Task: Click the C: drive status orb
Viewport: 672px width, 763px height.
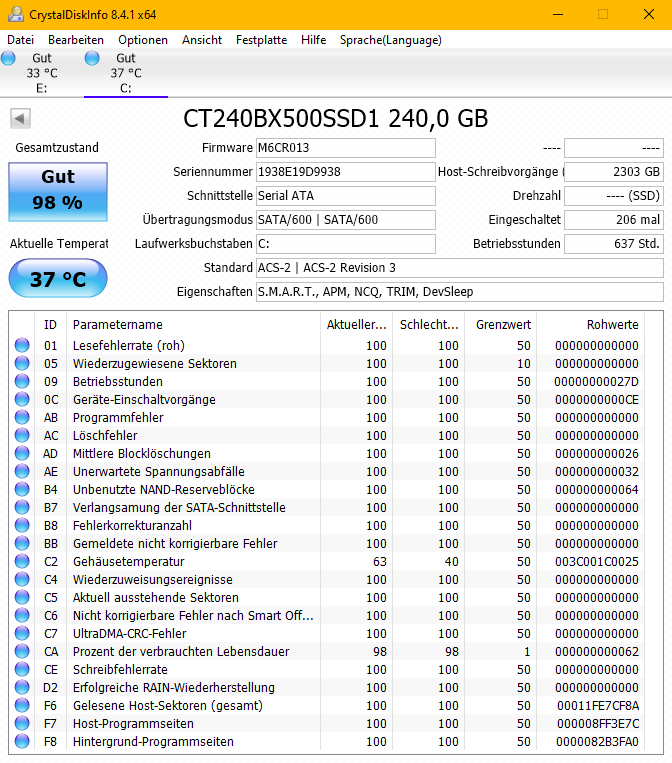Action: [92, 58]
